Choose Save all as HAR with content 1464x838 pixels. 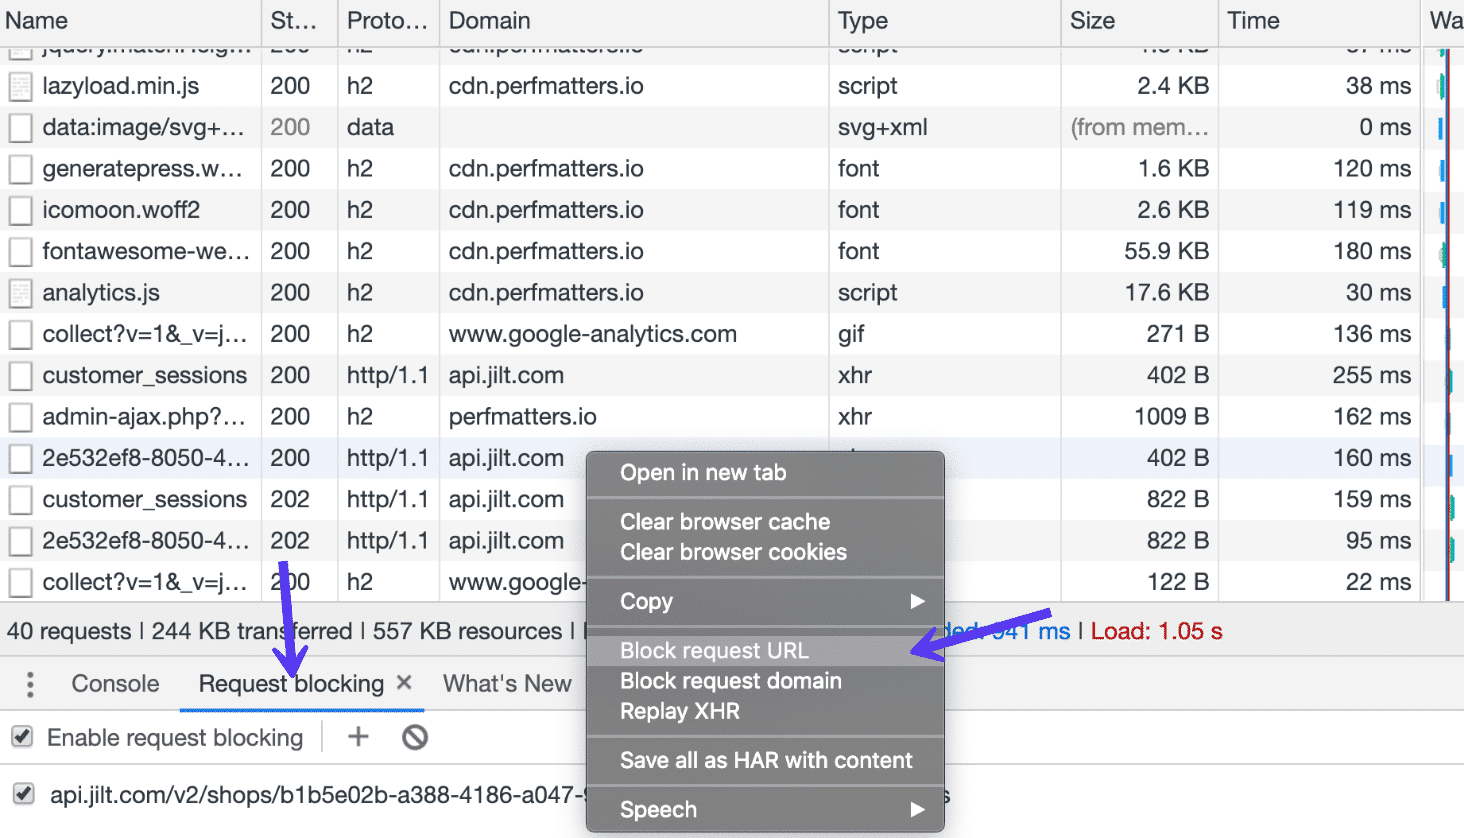tap(766, 760)
